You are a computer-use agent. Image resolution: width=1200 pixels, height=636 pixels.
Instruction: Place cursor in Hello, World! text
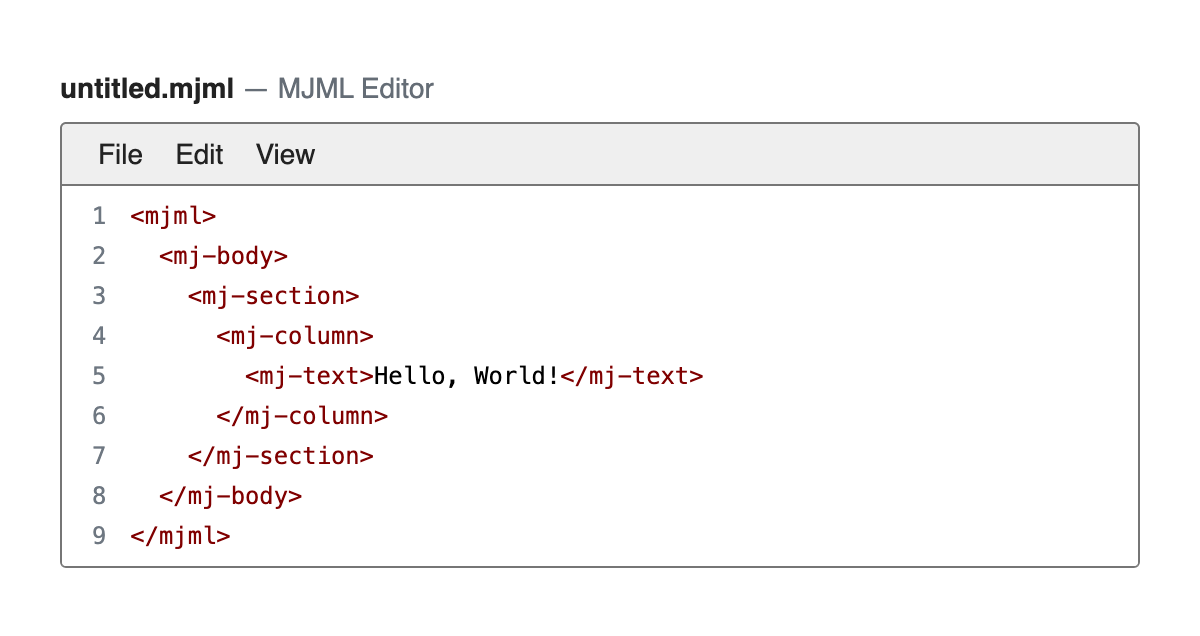point(467,376)
